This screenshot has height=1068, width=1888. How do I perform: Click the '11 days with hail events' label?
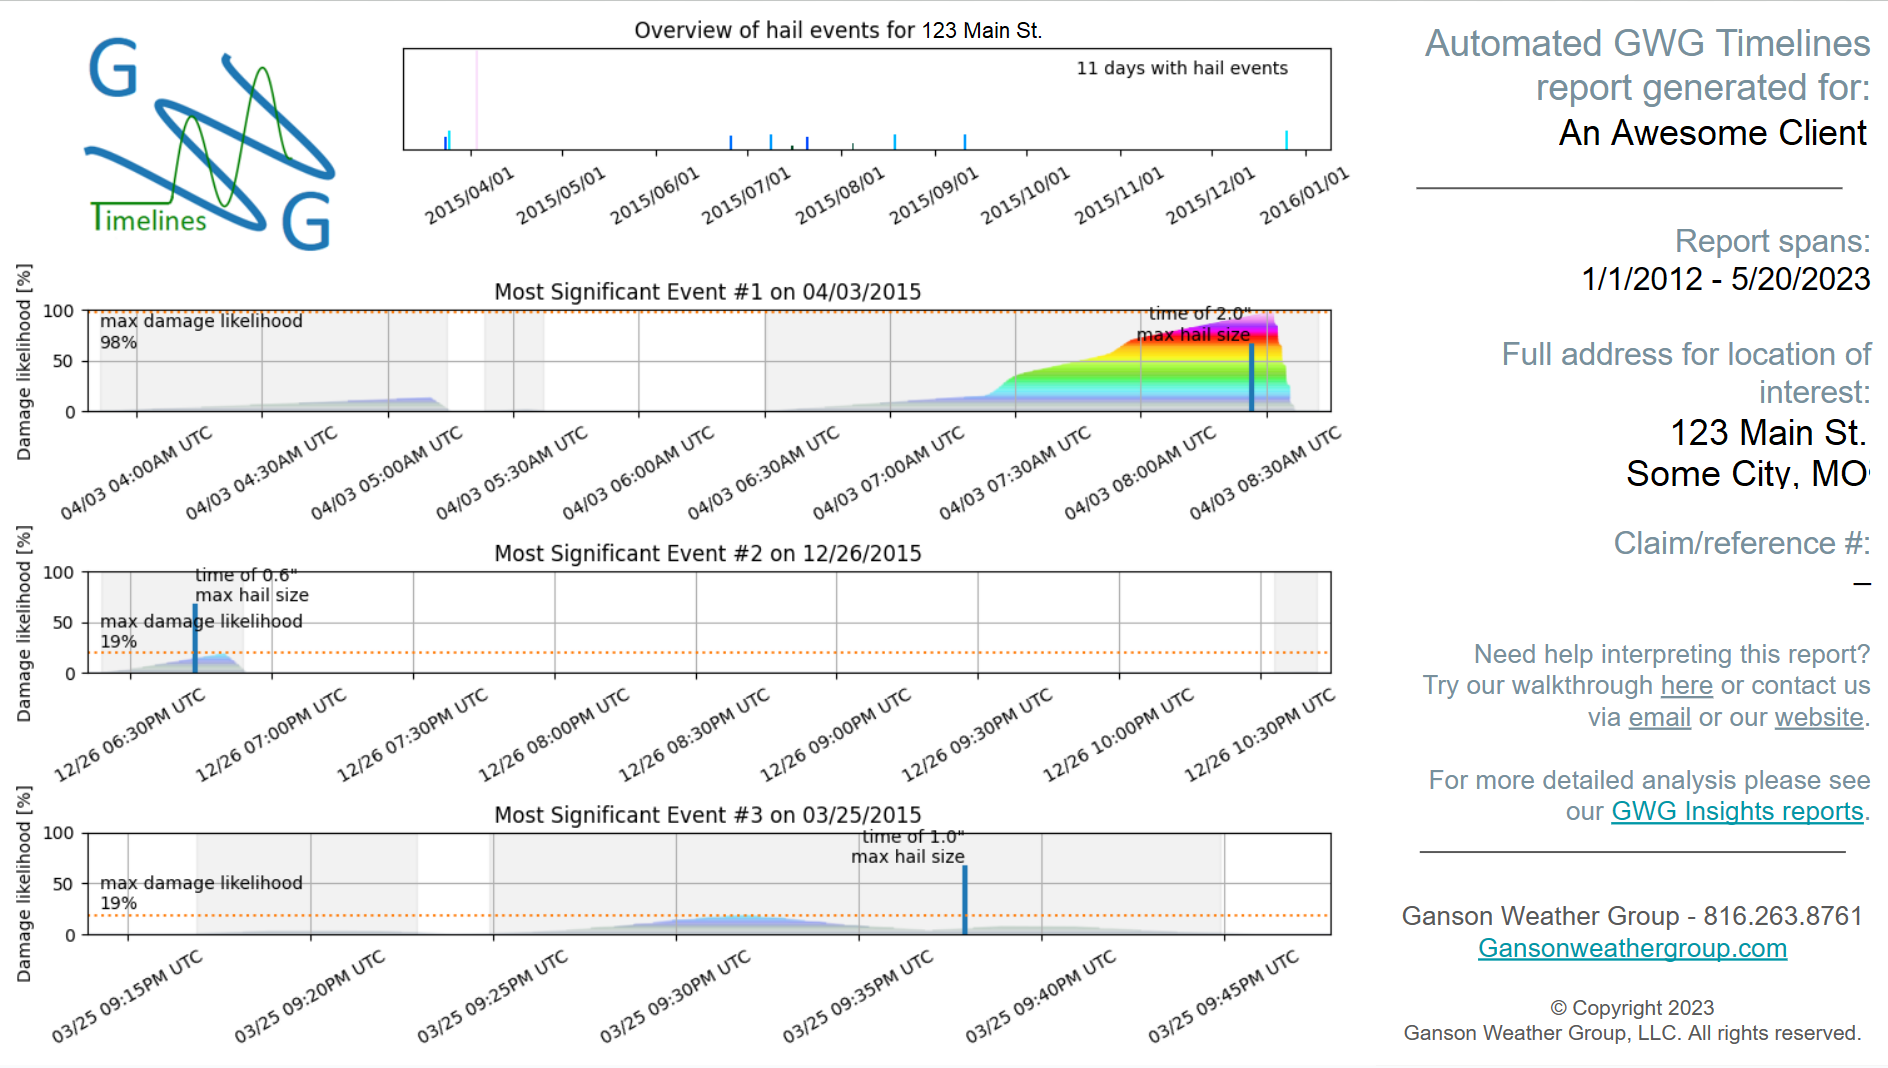pos(1181,68)
